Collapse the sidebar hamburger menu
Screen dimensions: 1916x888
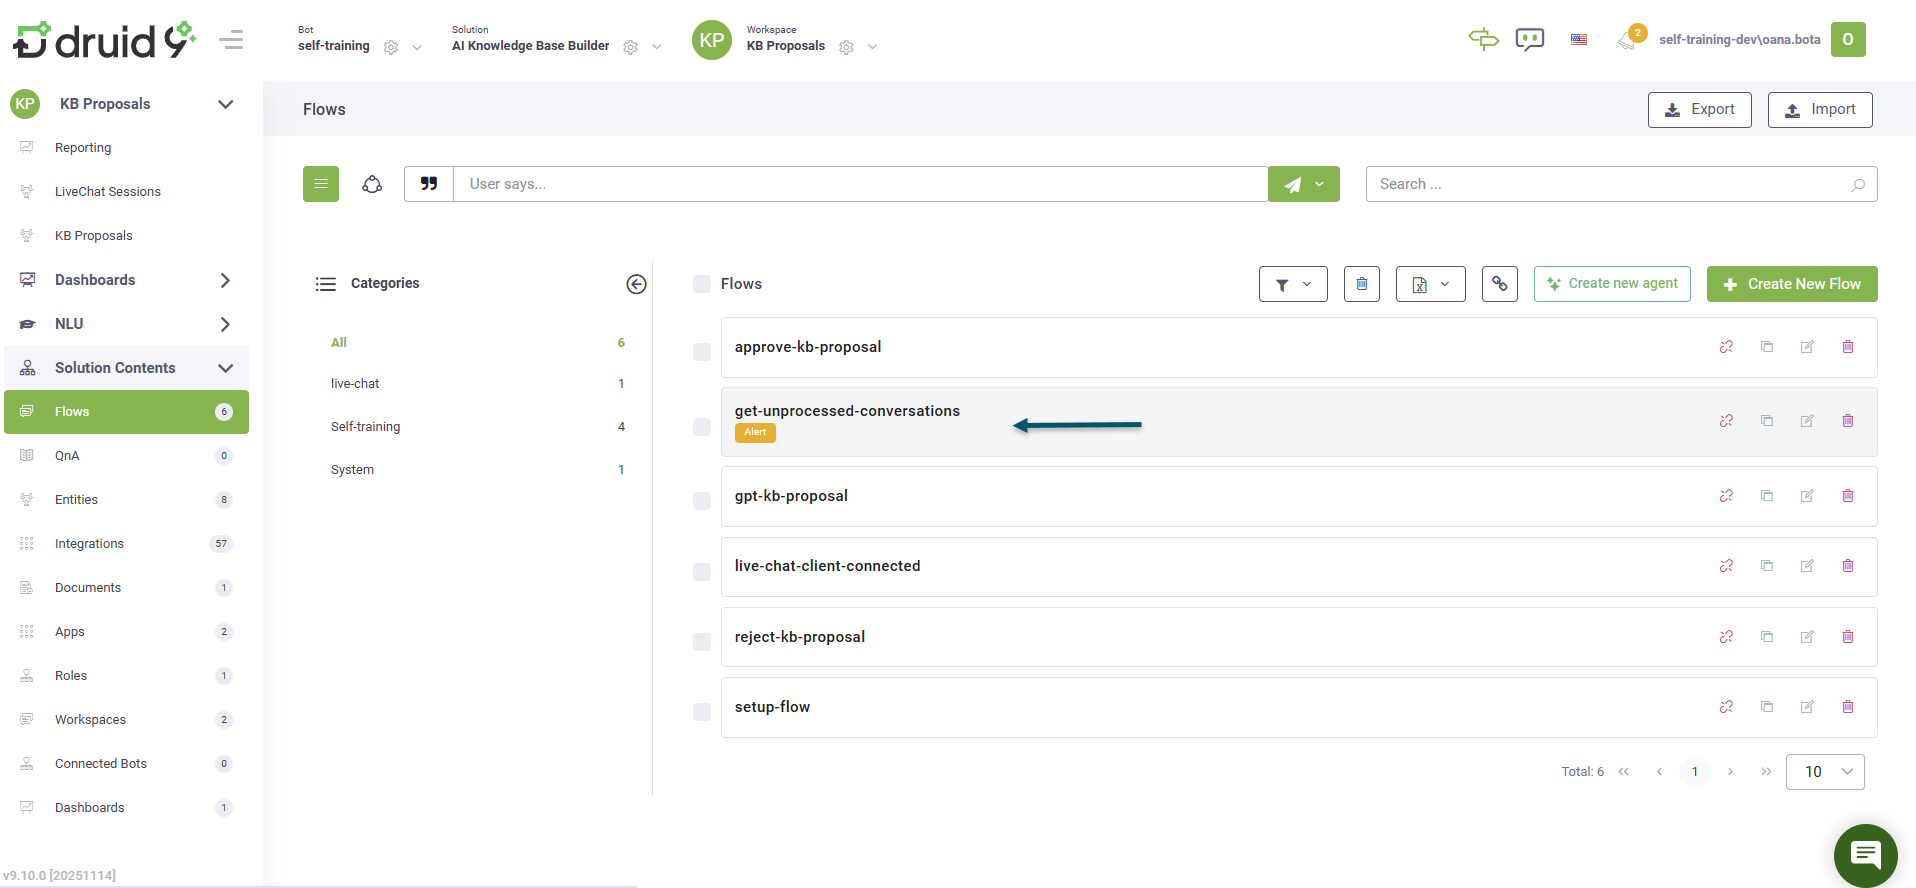point(231,40)
